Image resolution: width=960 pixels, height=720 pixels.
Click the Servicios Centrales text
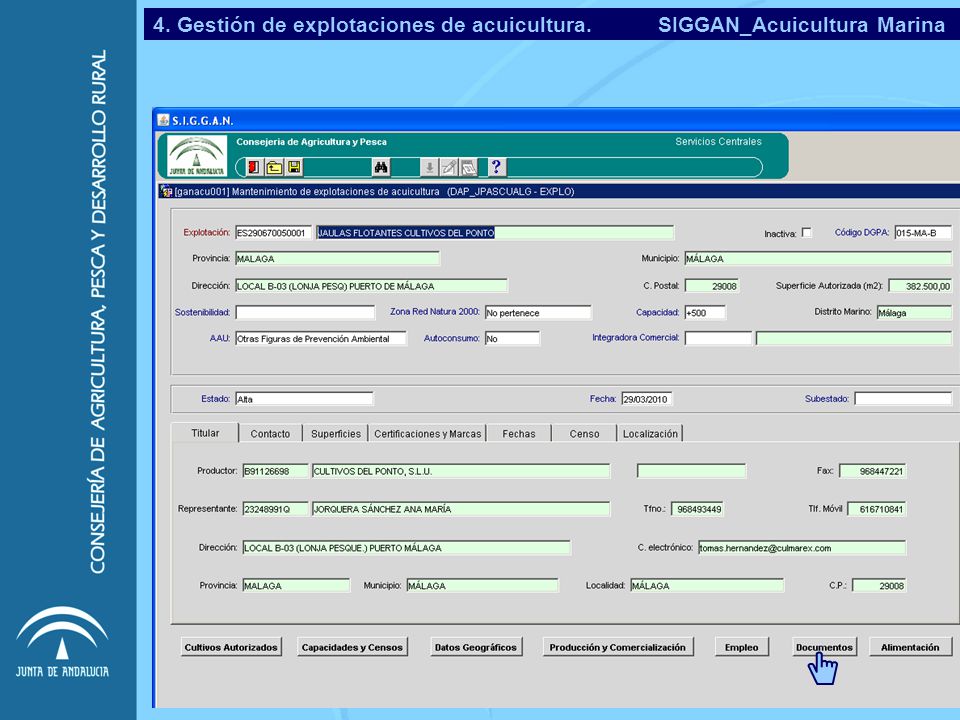point(718,141)
